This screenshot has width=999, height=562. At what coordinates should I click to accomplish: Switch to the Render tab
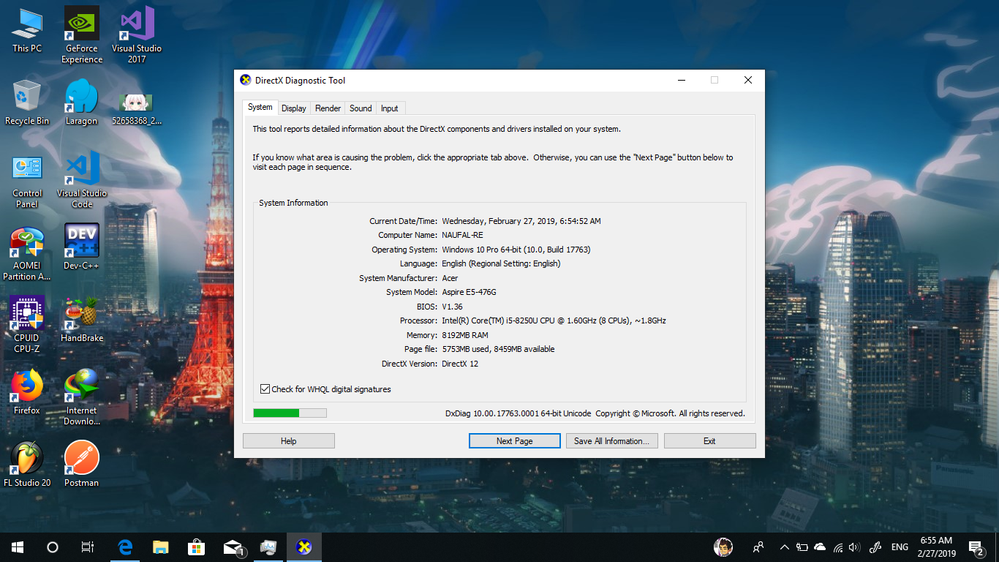click(327, 108)
